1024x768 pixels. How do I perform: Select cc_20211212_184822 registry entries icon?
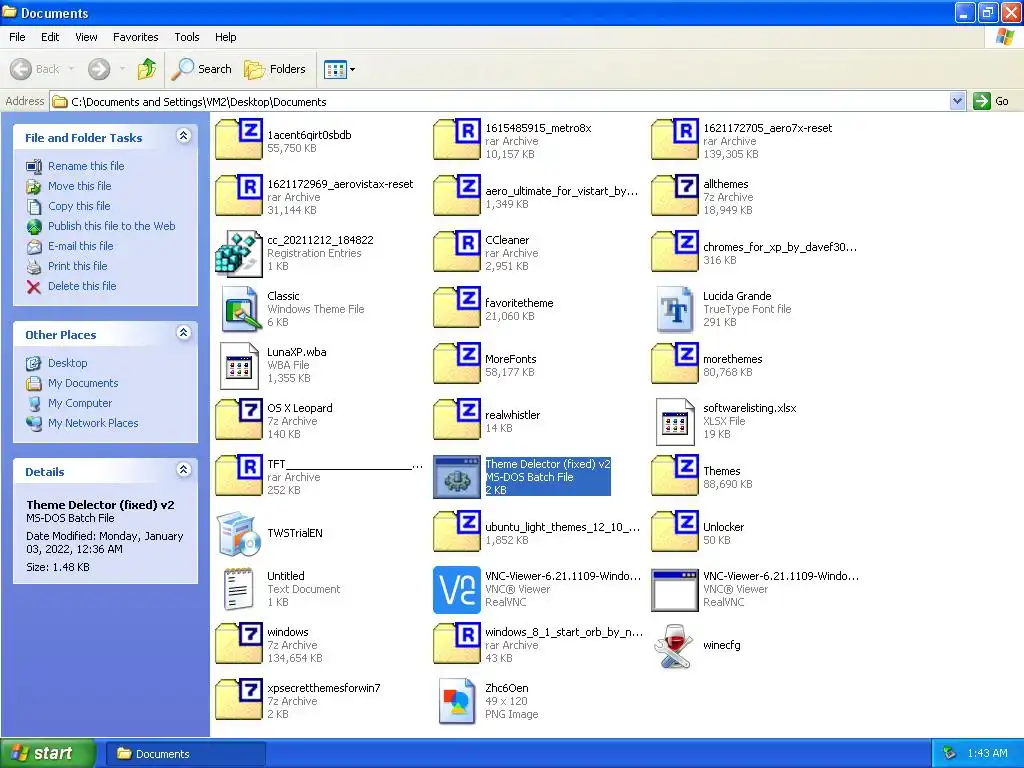239,253
